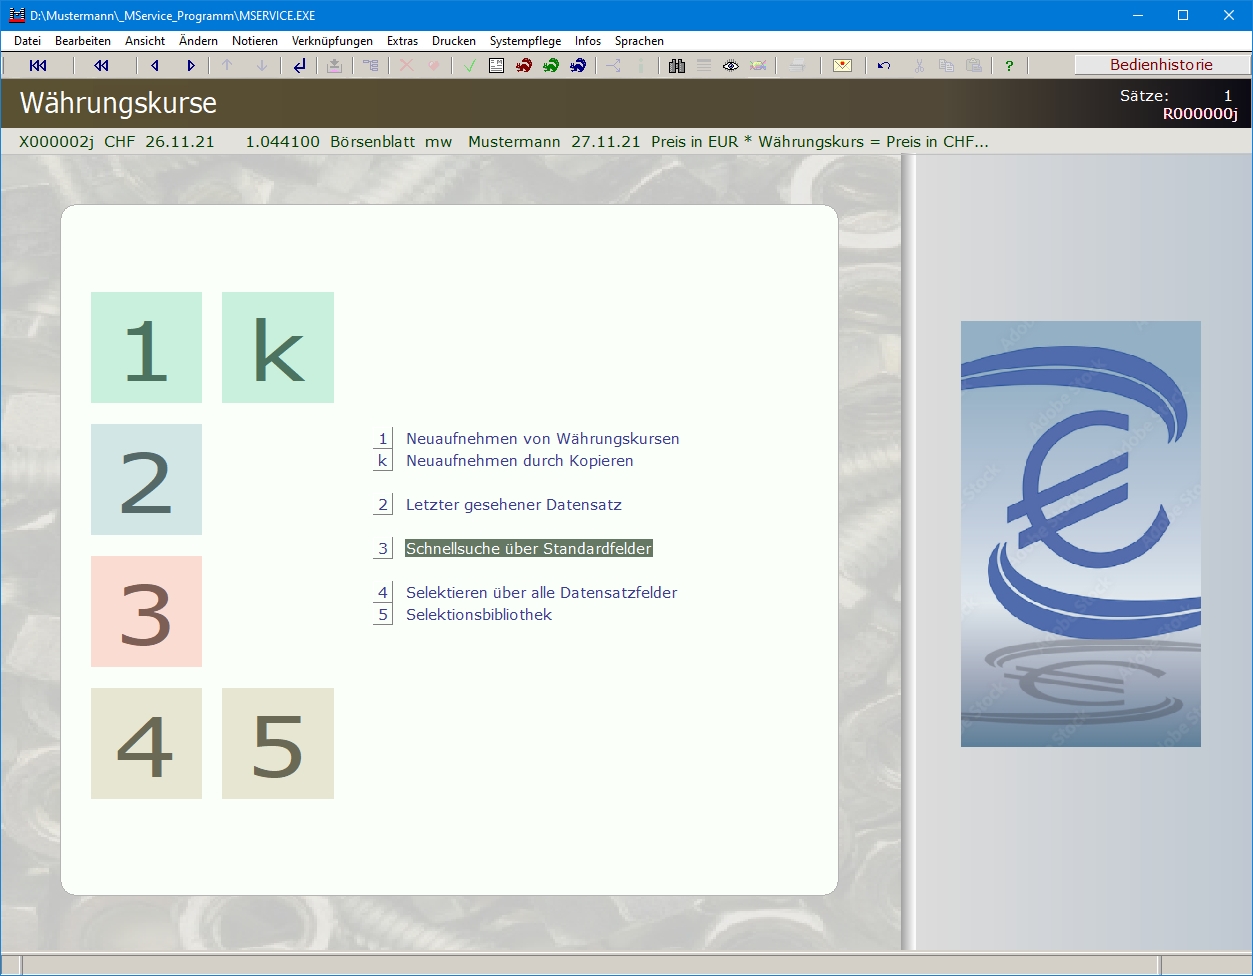1253x976 pixels.
Task: Go to the next record arrow
Action: 191,66
